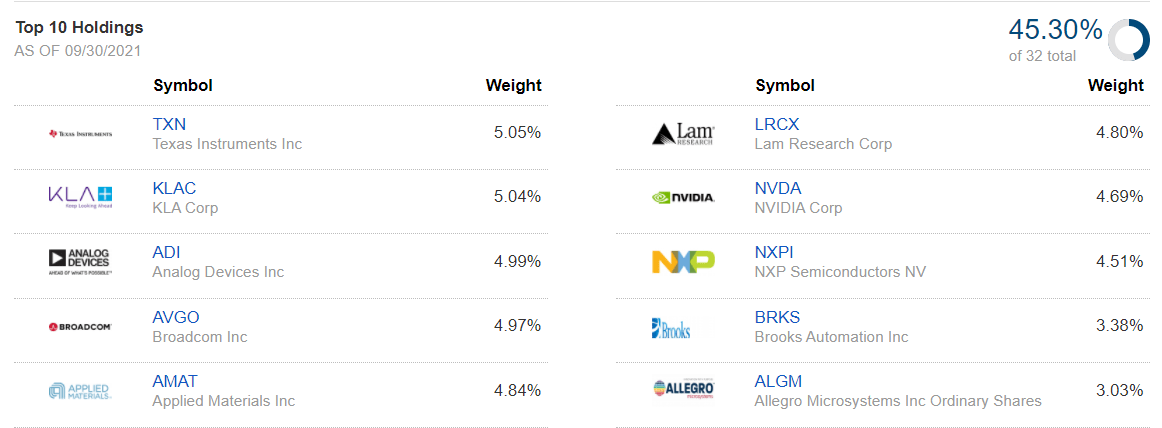The width and height of the screenshot is (1162, 428).
Task: Click the Analog Devices logo
Action: (80, 261)
